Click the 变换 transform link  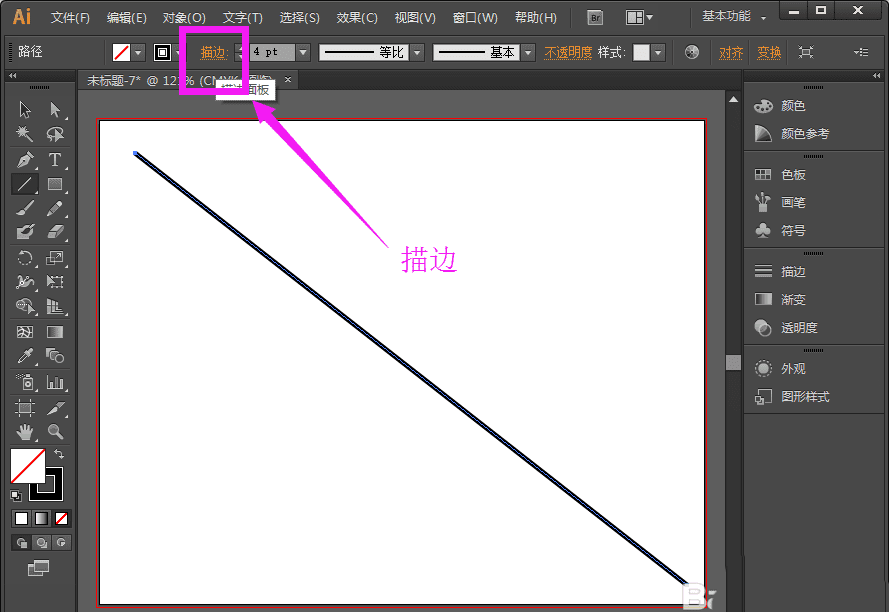(x=769, y=53)
